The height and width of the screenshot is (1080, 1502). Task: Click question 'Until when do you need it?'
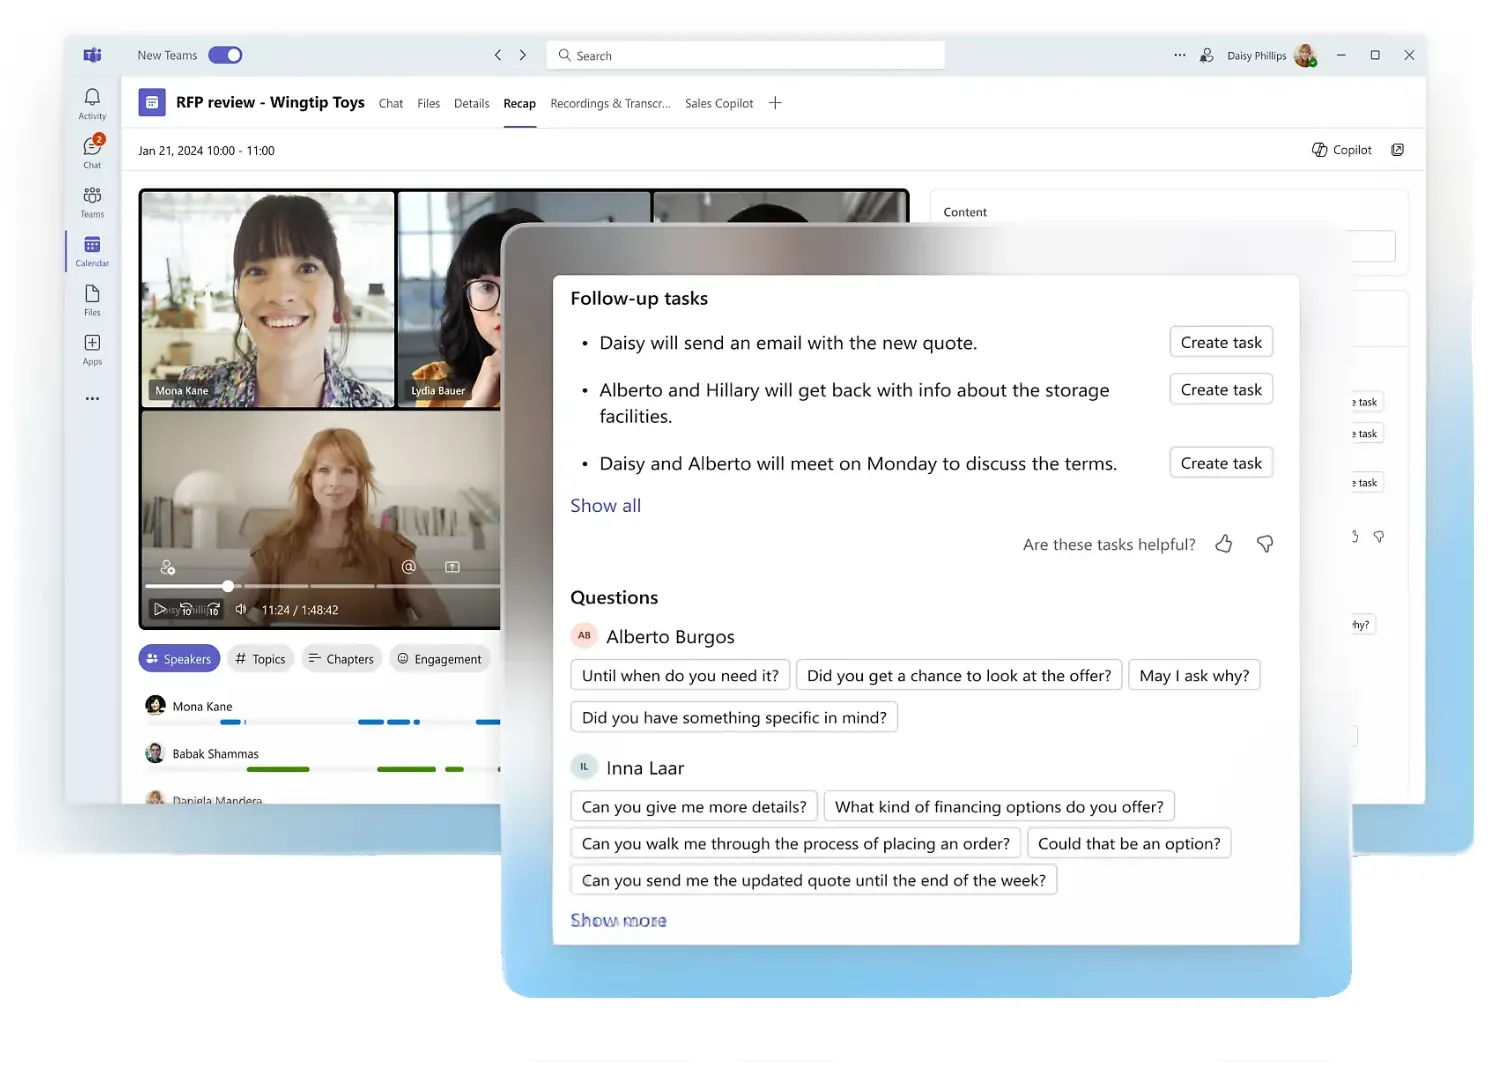point(680,675)
